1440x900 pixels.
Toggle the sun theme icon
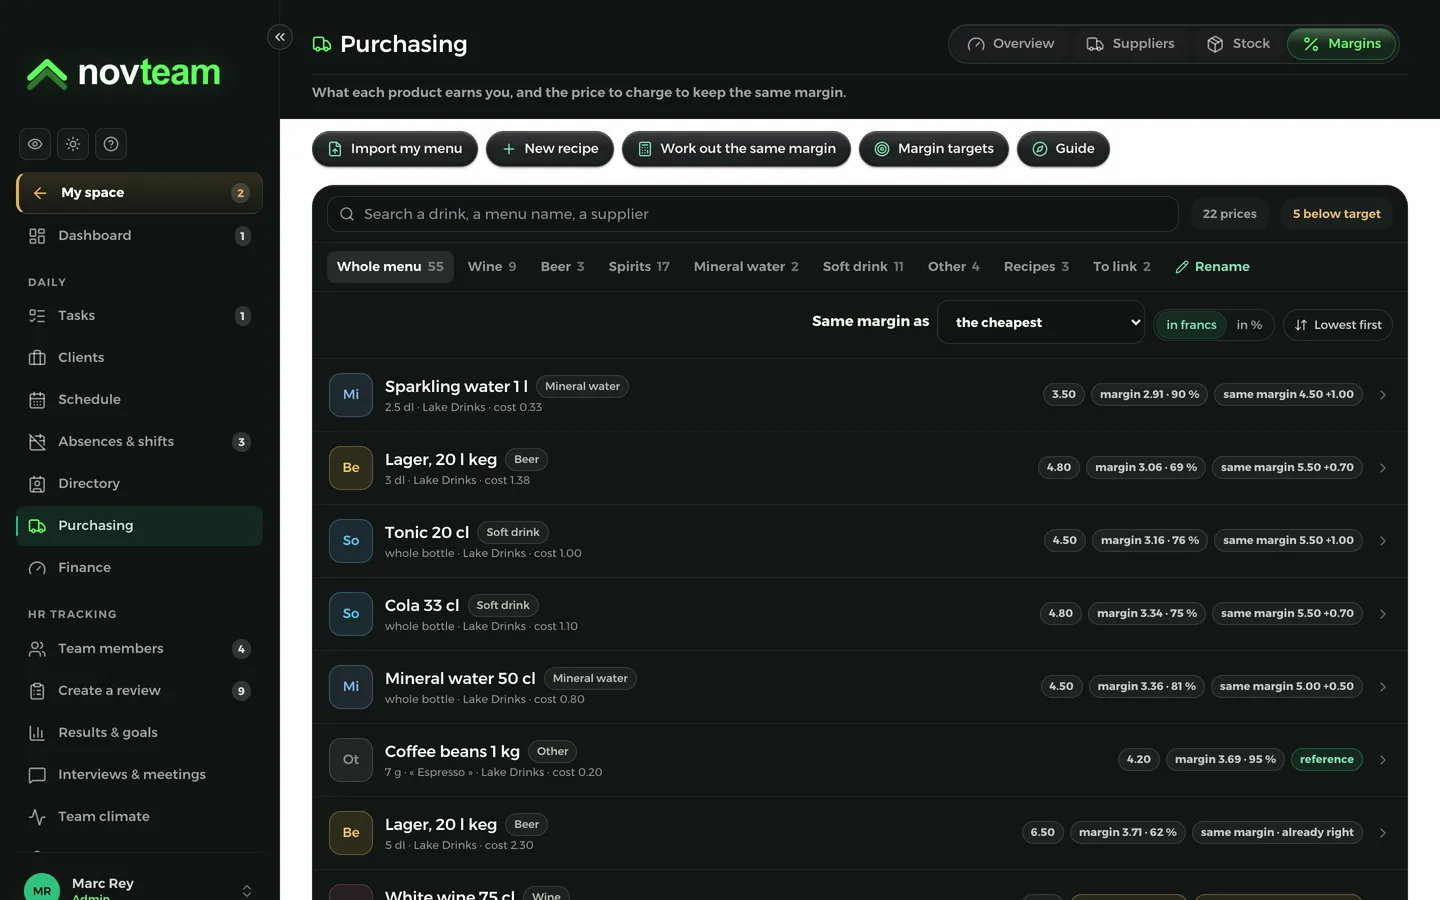click(73, 144)
